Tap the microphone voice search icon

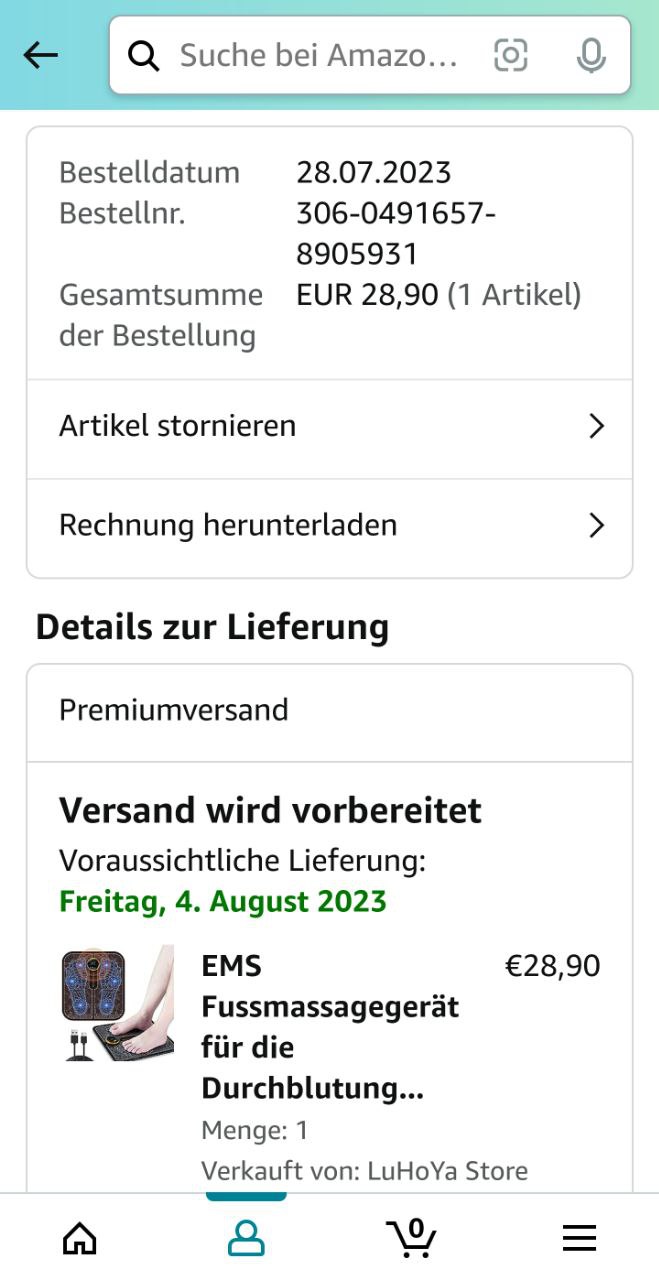591,56
